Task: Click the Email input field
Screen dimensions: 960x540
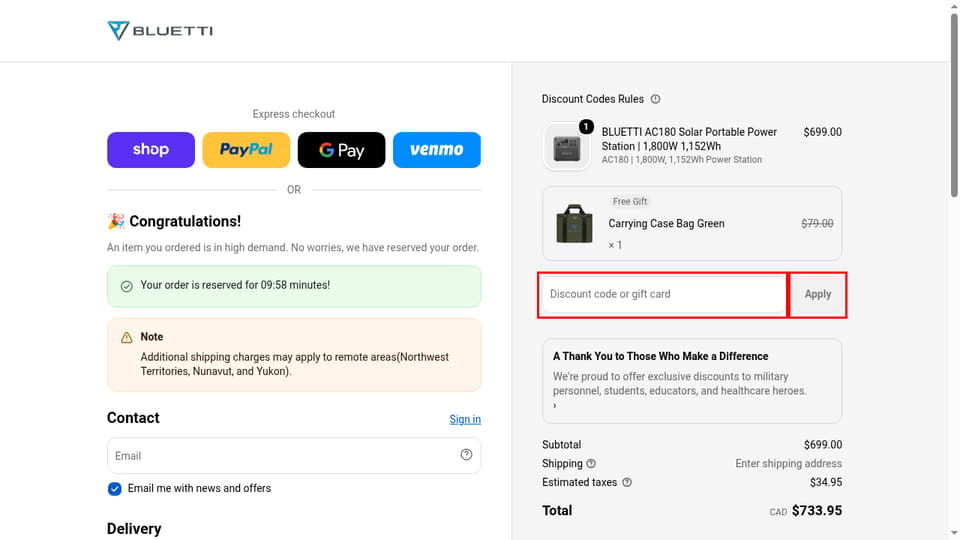Action: [x=294, y=456]
